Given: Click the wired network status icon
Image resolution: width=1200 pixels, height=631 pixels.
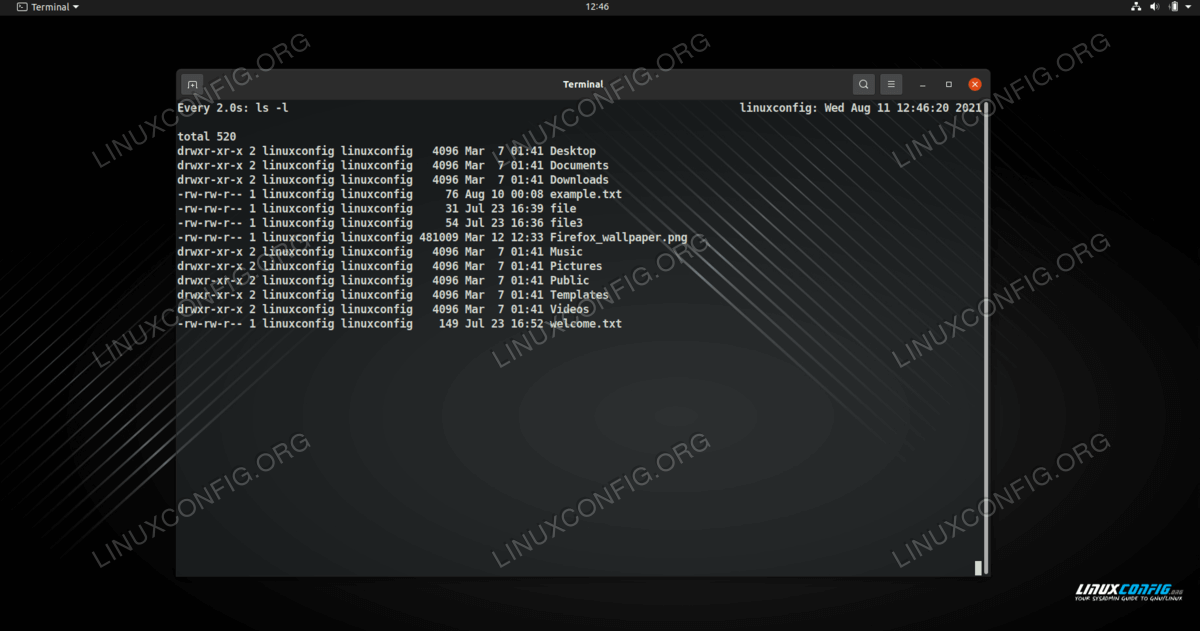Looking at the screenshot, I should [1136, 7].
